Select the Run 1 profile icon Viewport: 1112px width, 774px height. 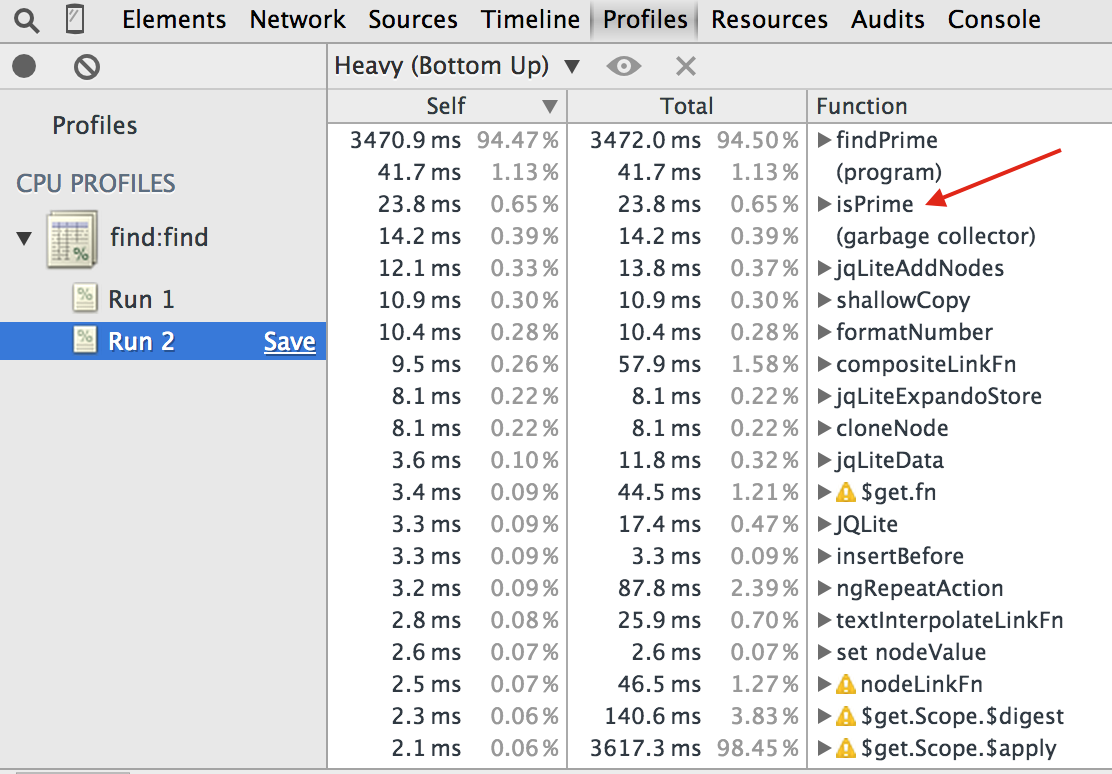85,298
